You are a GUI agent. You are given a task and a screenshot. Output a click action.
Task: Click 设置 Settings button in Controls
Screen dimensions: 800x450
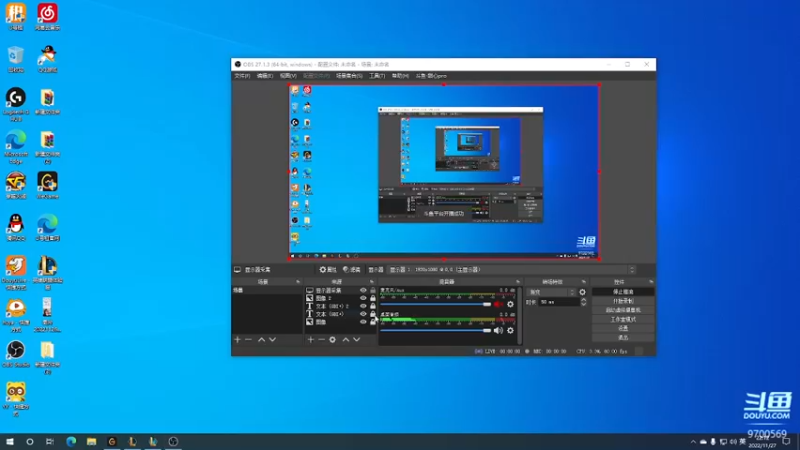point(623,329)
